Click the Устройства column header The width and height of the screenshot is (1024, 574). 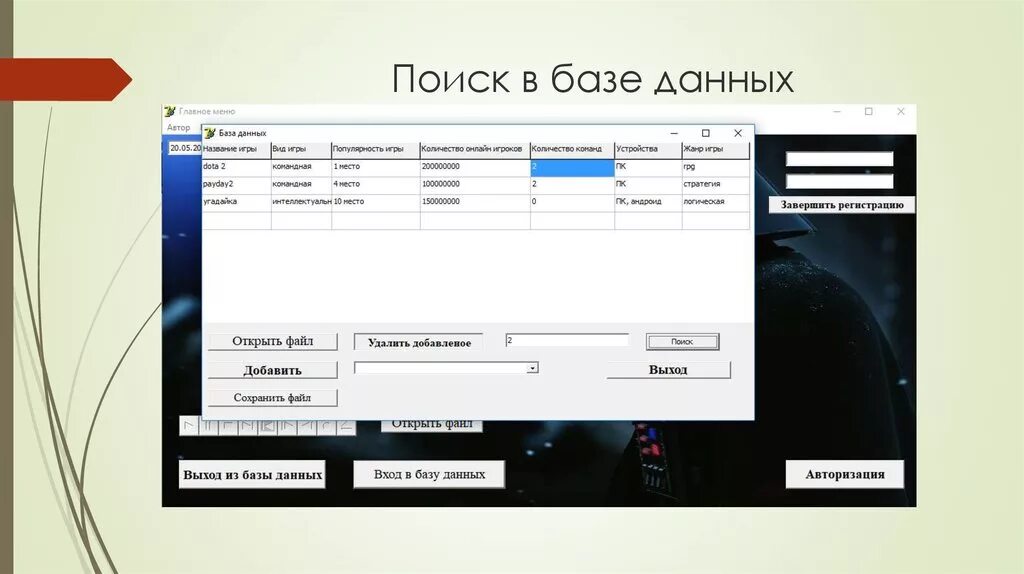point(648,150)
